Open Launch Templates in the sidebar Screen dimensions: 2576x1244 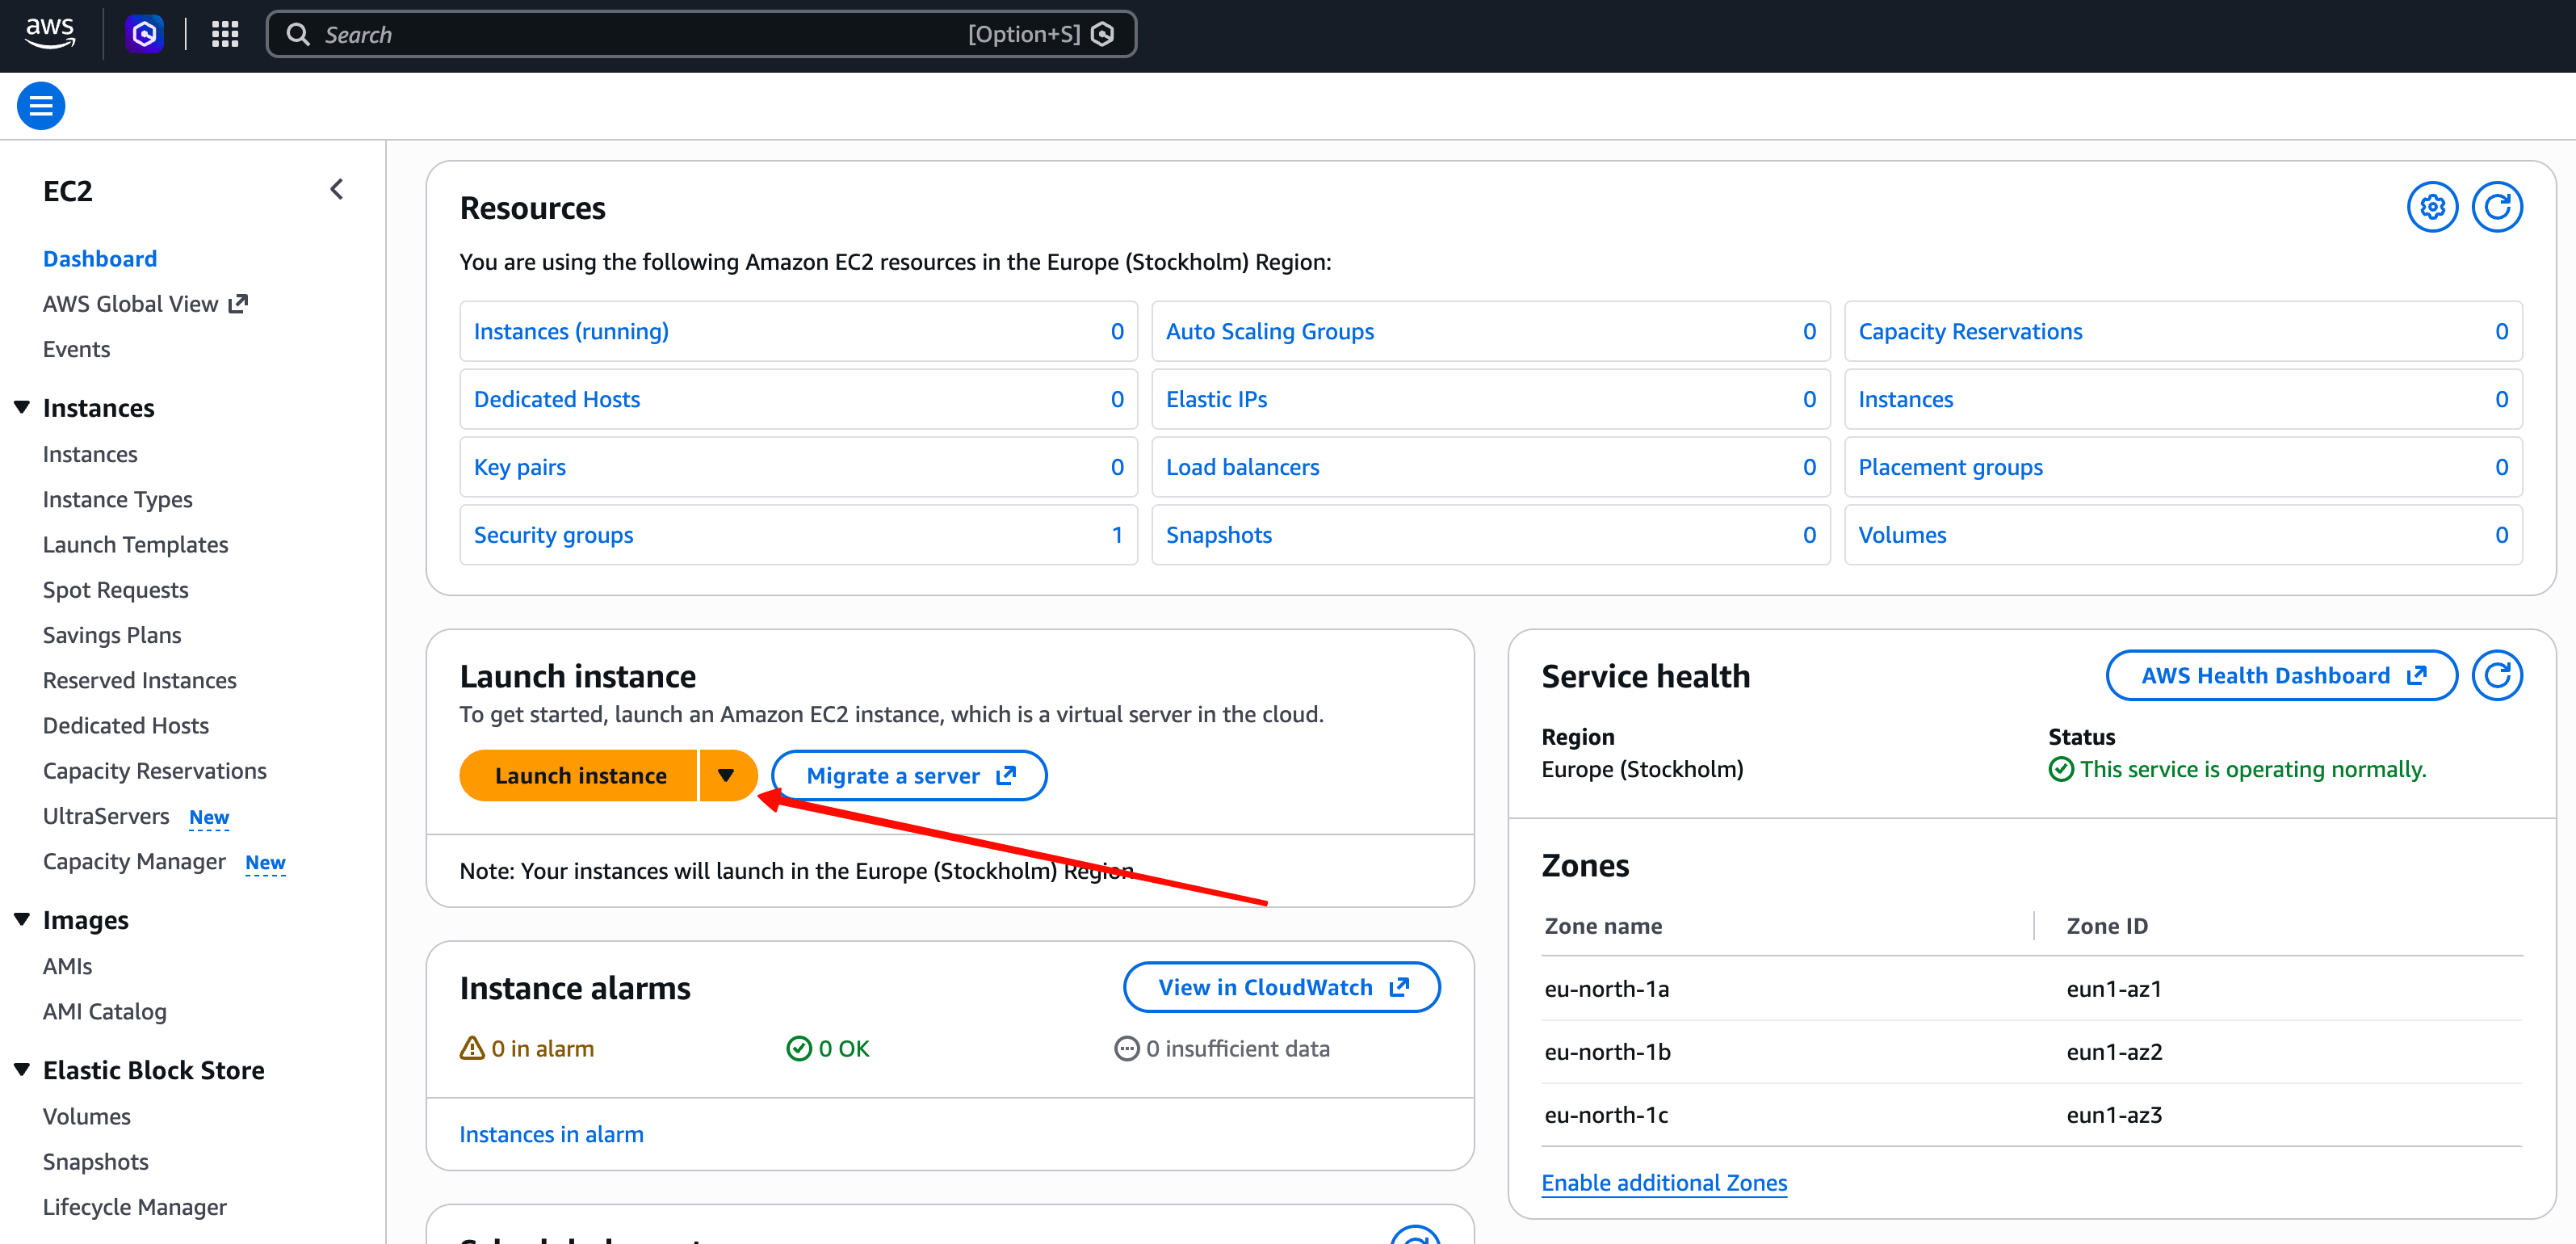[x=135, y=544]
